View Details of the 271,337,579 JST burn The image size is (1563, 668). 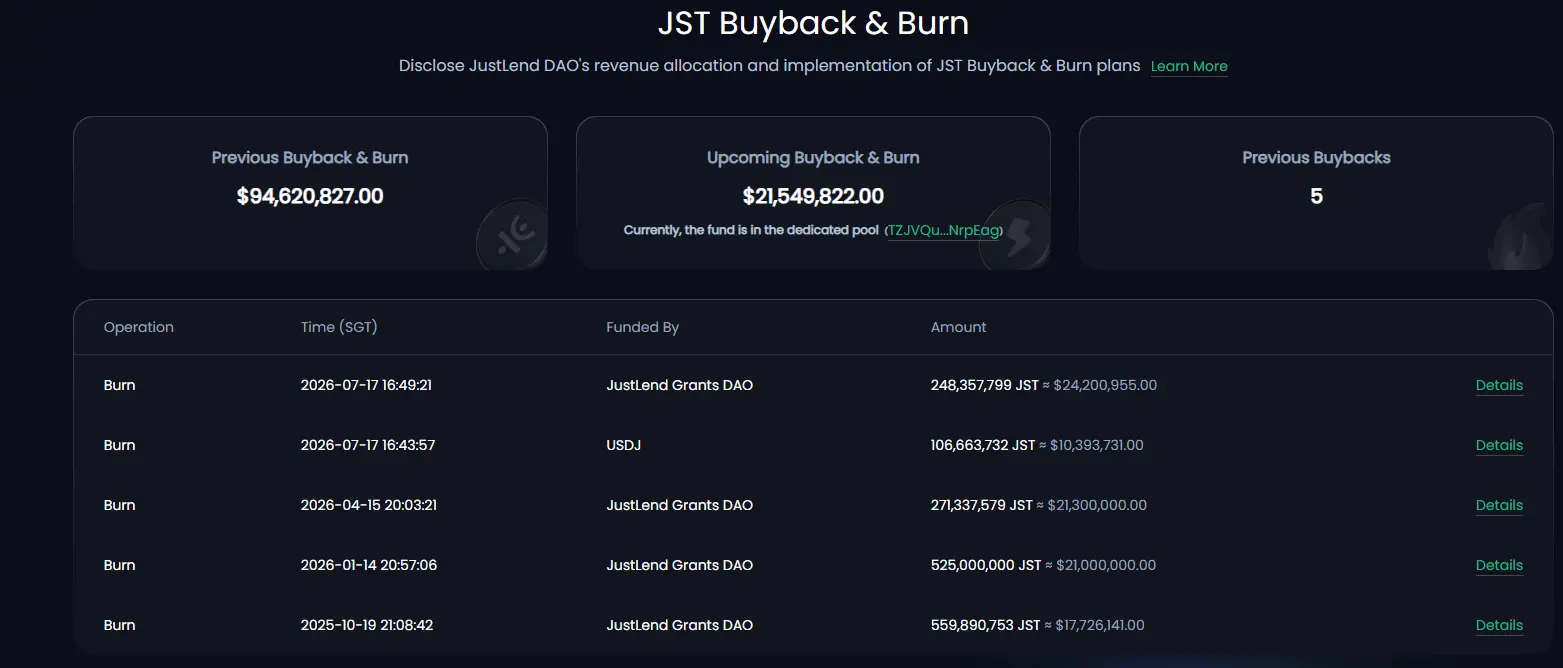[x=1499, y=505]
